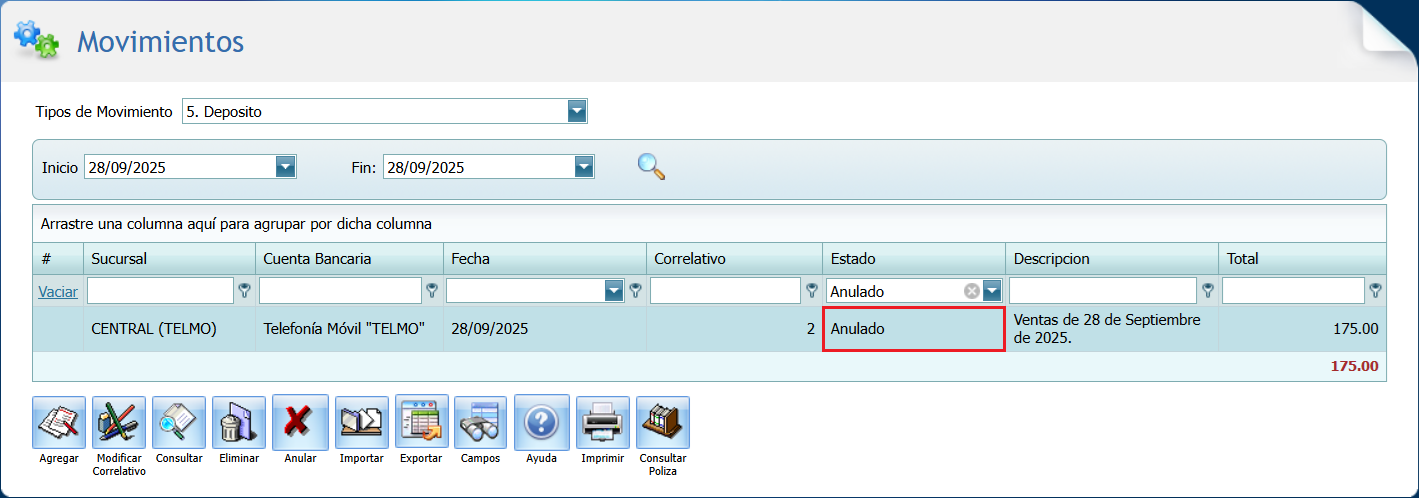Click the Exportar spreadsheet icon
The width and height of the screenshot is (1419, 498).
point(421,423)
